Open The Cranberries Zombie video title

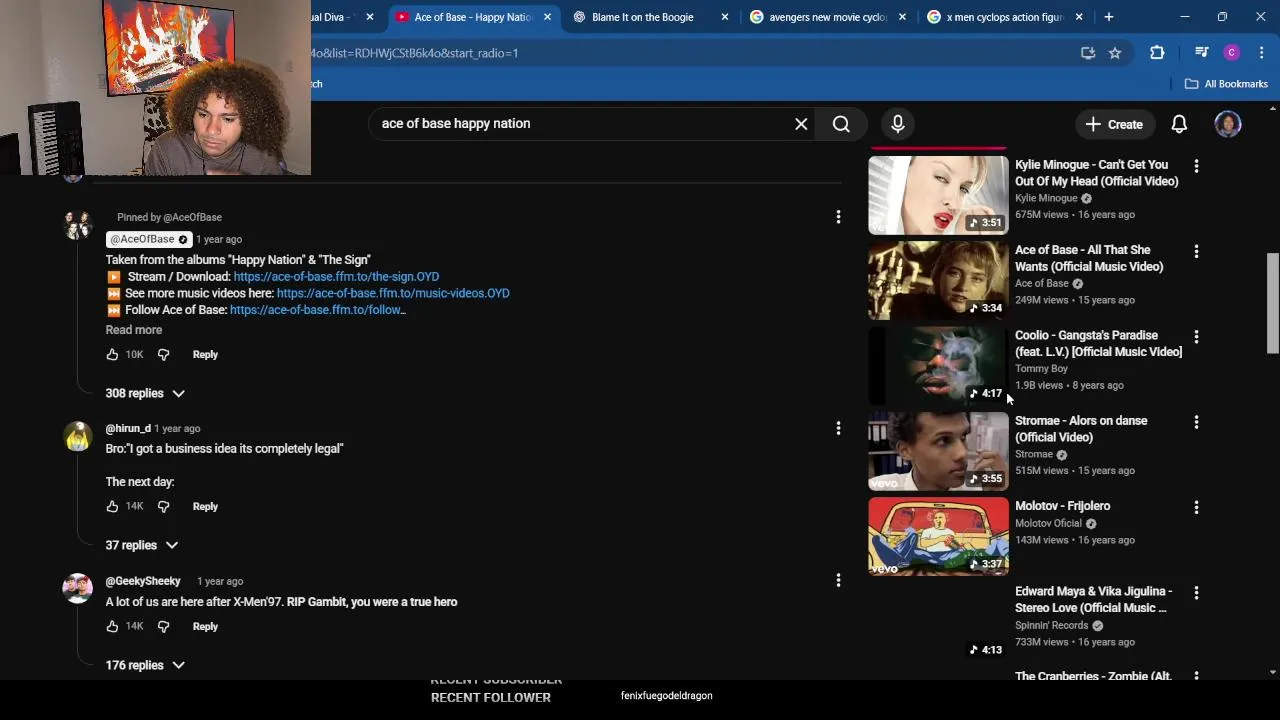point(1093,676)
